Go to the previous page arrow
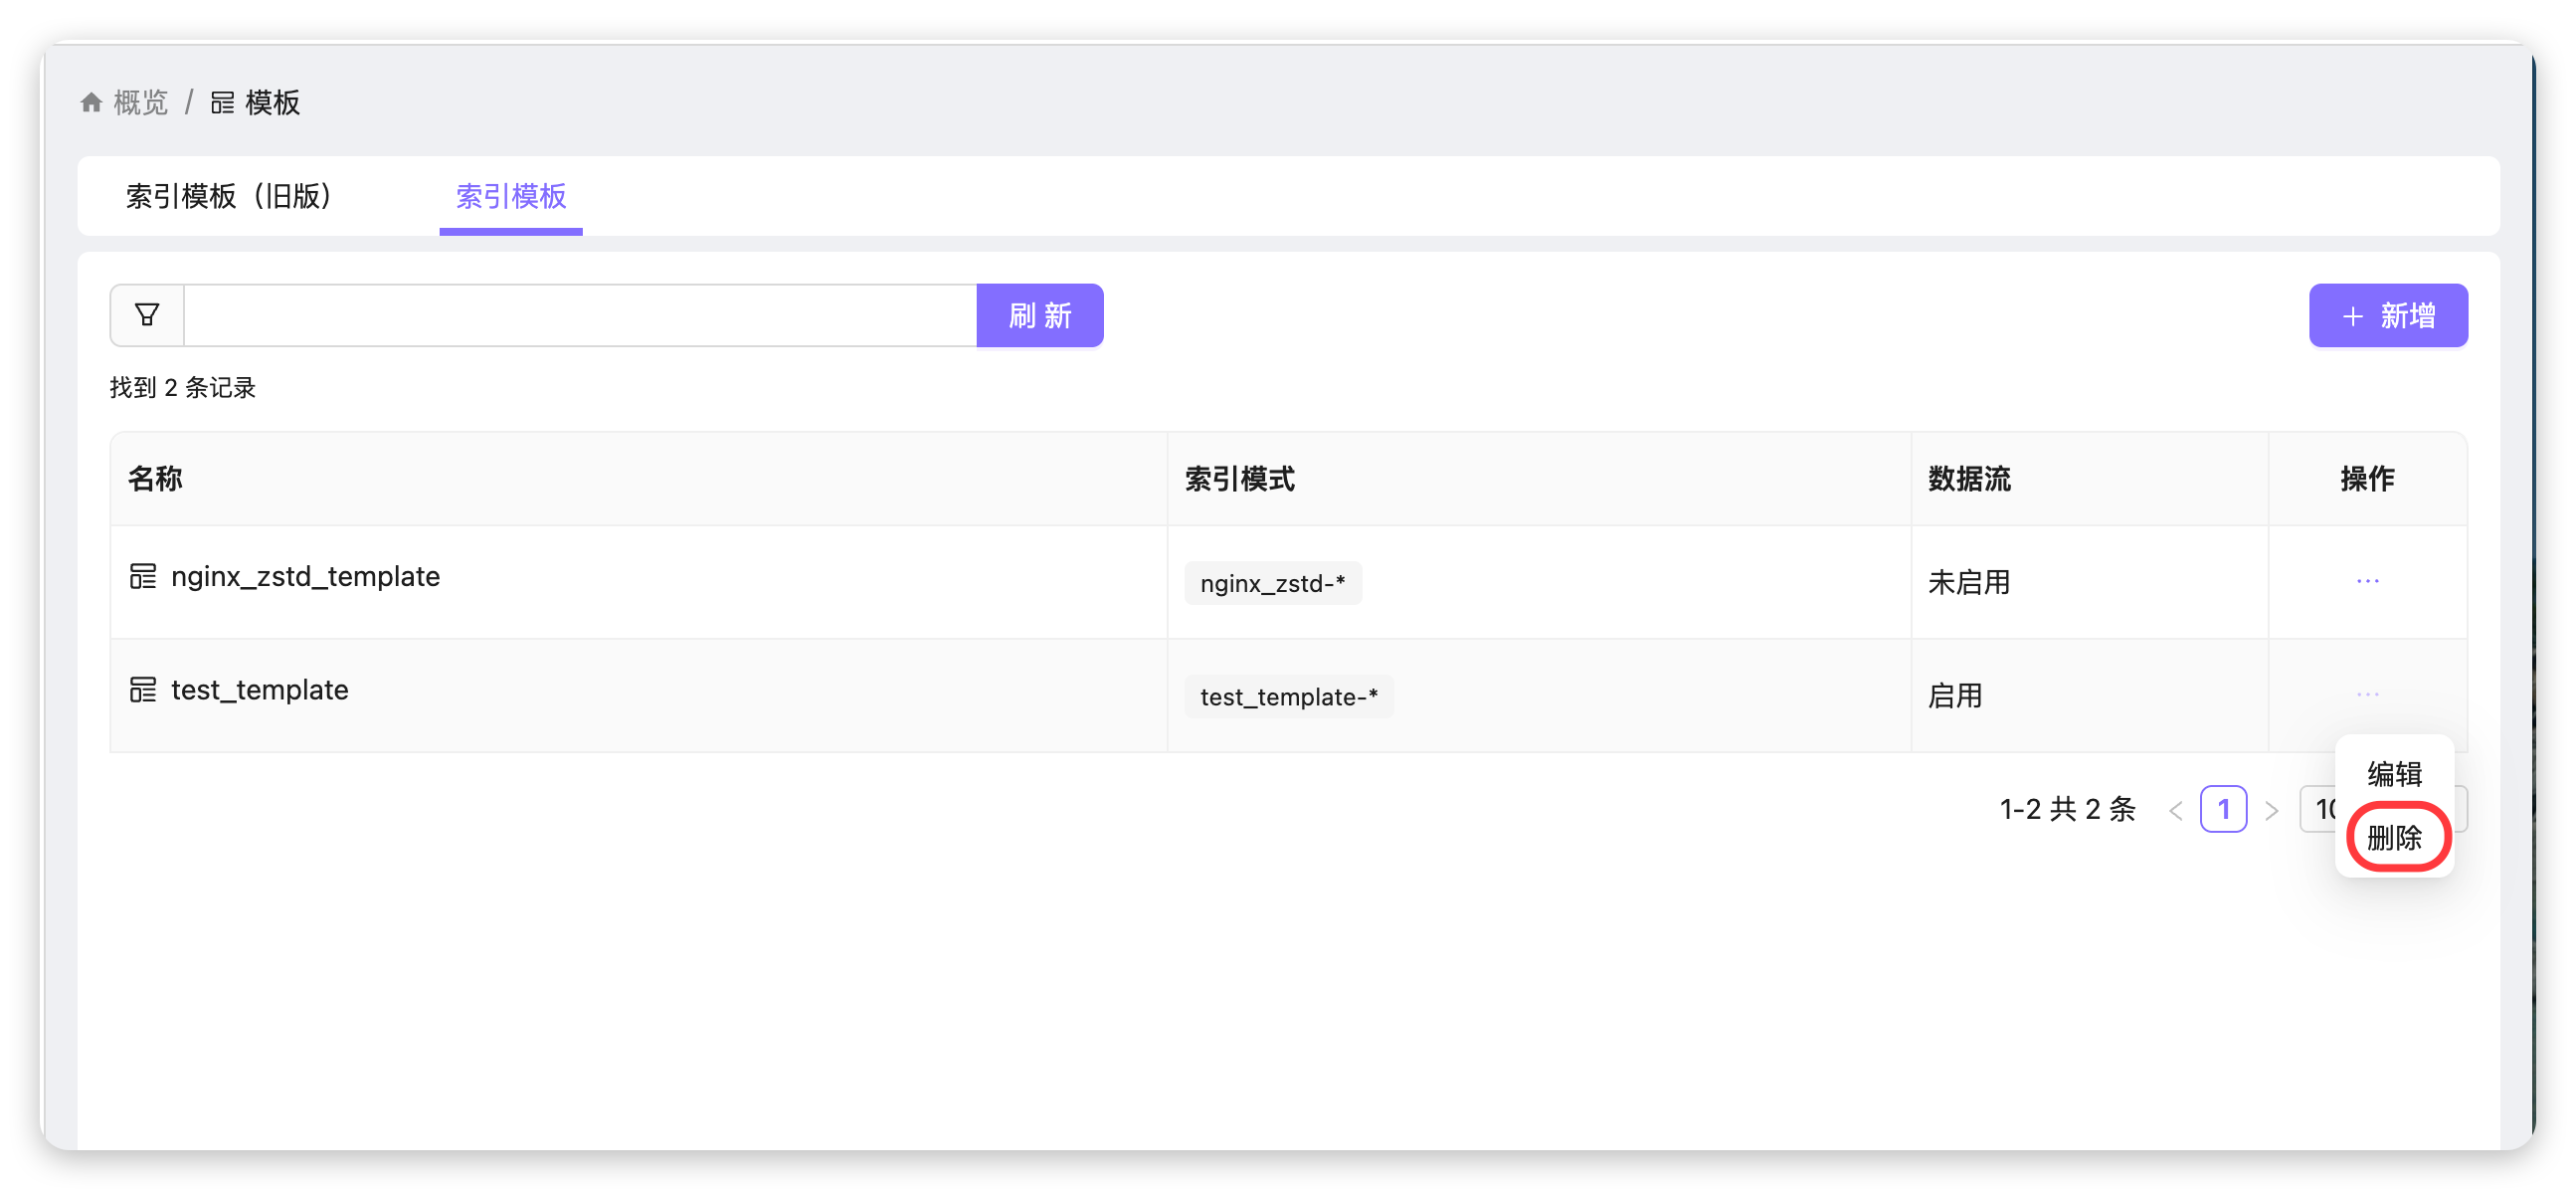The image size is (2576, 1190). click(2175, 810)
